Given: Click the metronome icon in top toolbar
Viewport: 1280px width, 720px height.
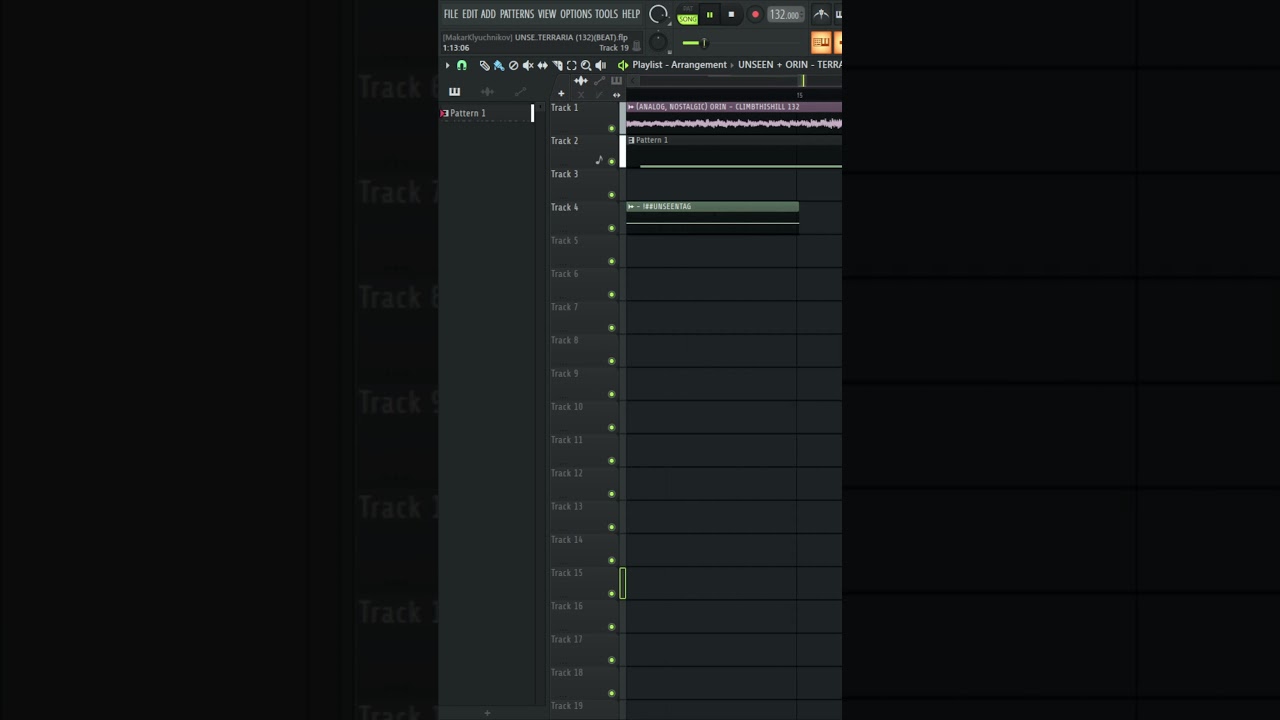Looking at the screenshot, I should pos(821,14).
